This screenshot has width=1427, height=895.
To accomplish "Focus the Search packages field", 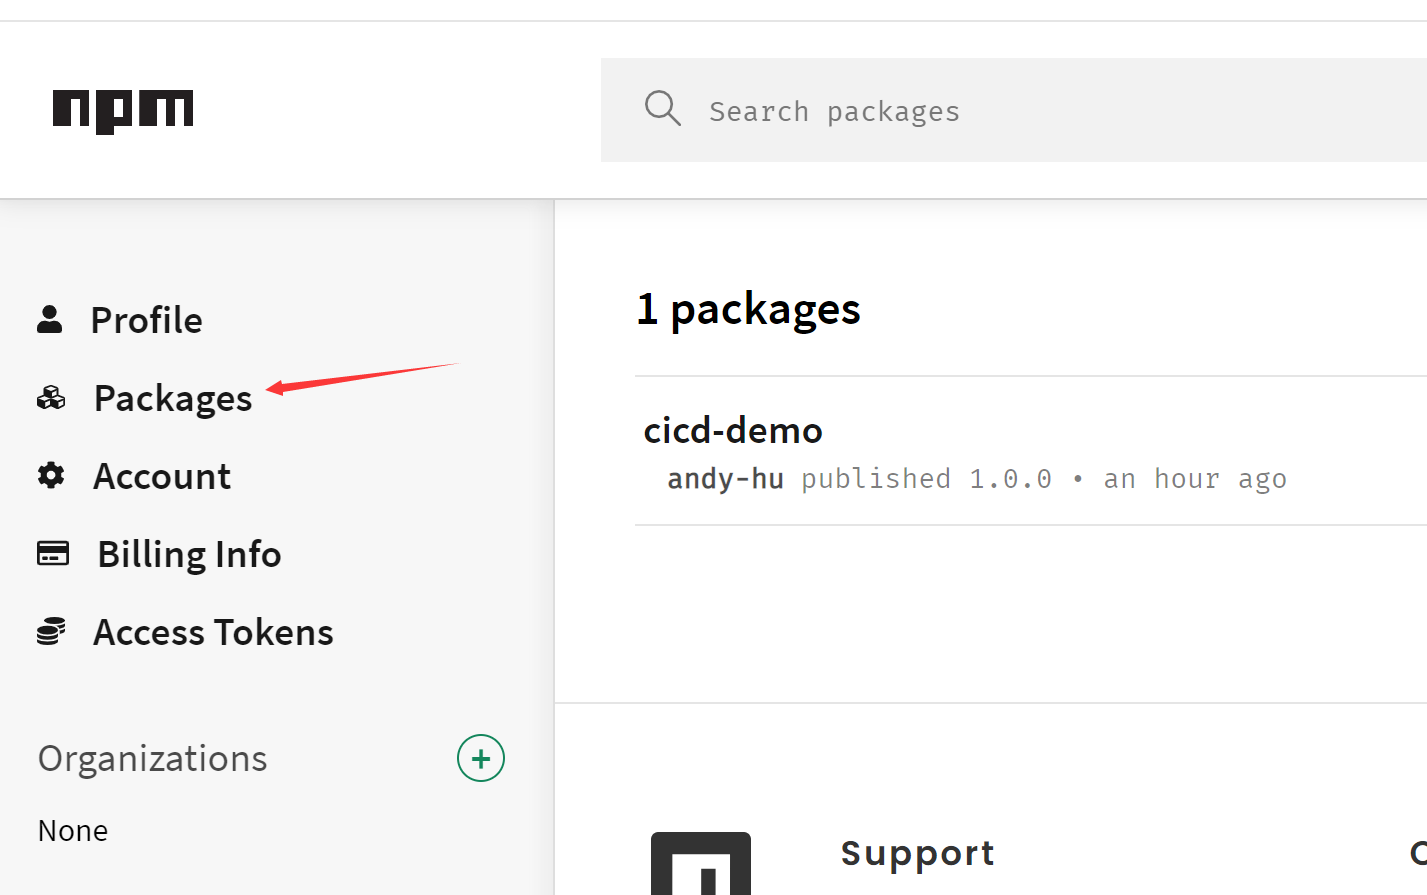I will 1013,110.
